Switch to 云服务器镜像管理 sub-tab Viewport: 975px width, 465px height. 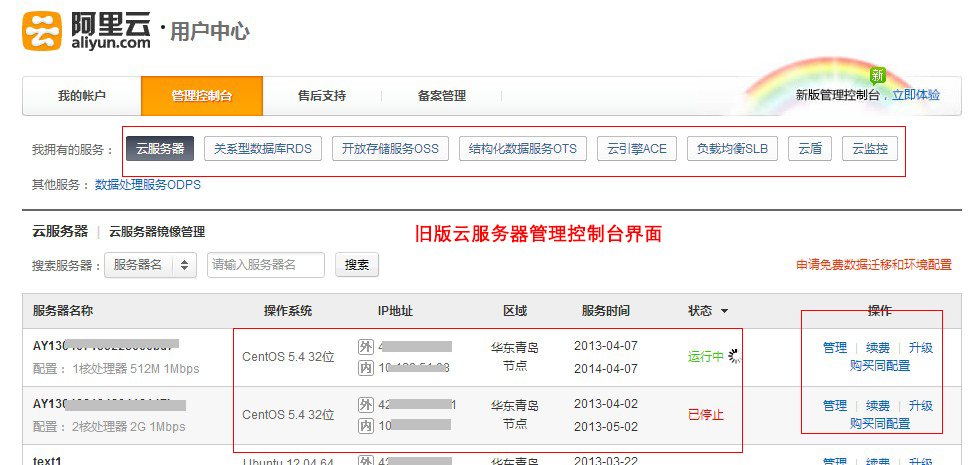(157, 232)
